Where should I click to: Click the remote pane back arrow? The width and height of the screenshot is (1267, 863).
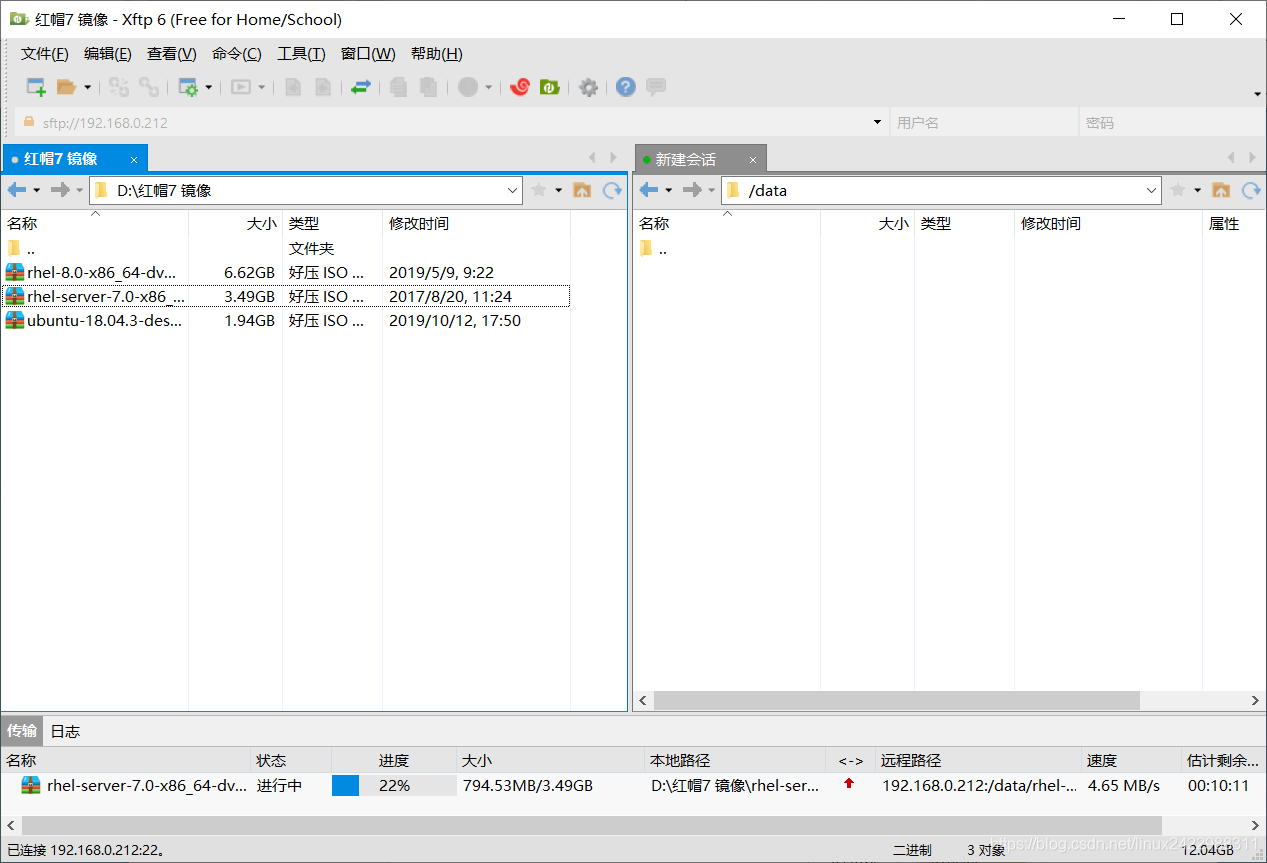[x=649, y=190]
